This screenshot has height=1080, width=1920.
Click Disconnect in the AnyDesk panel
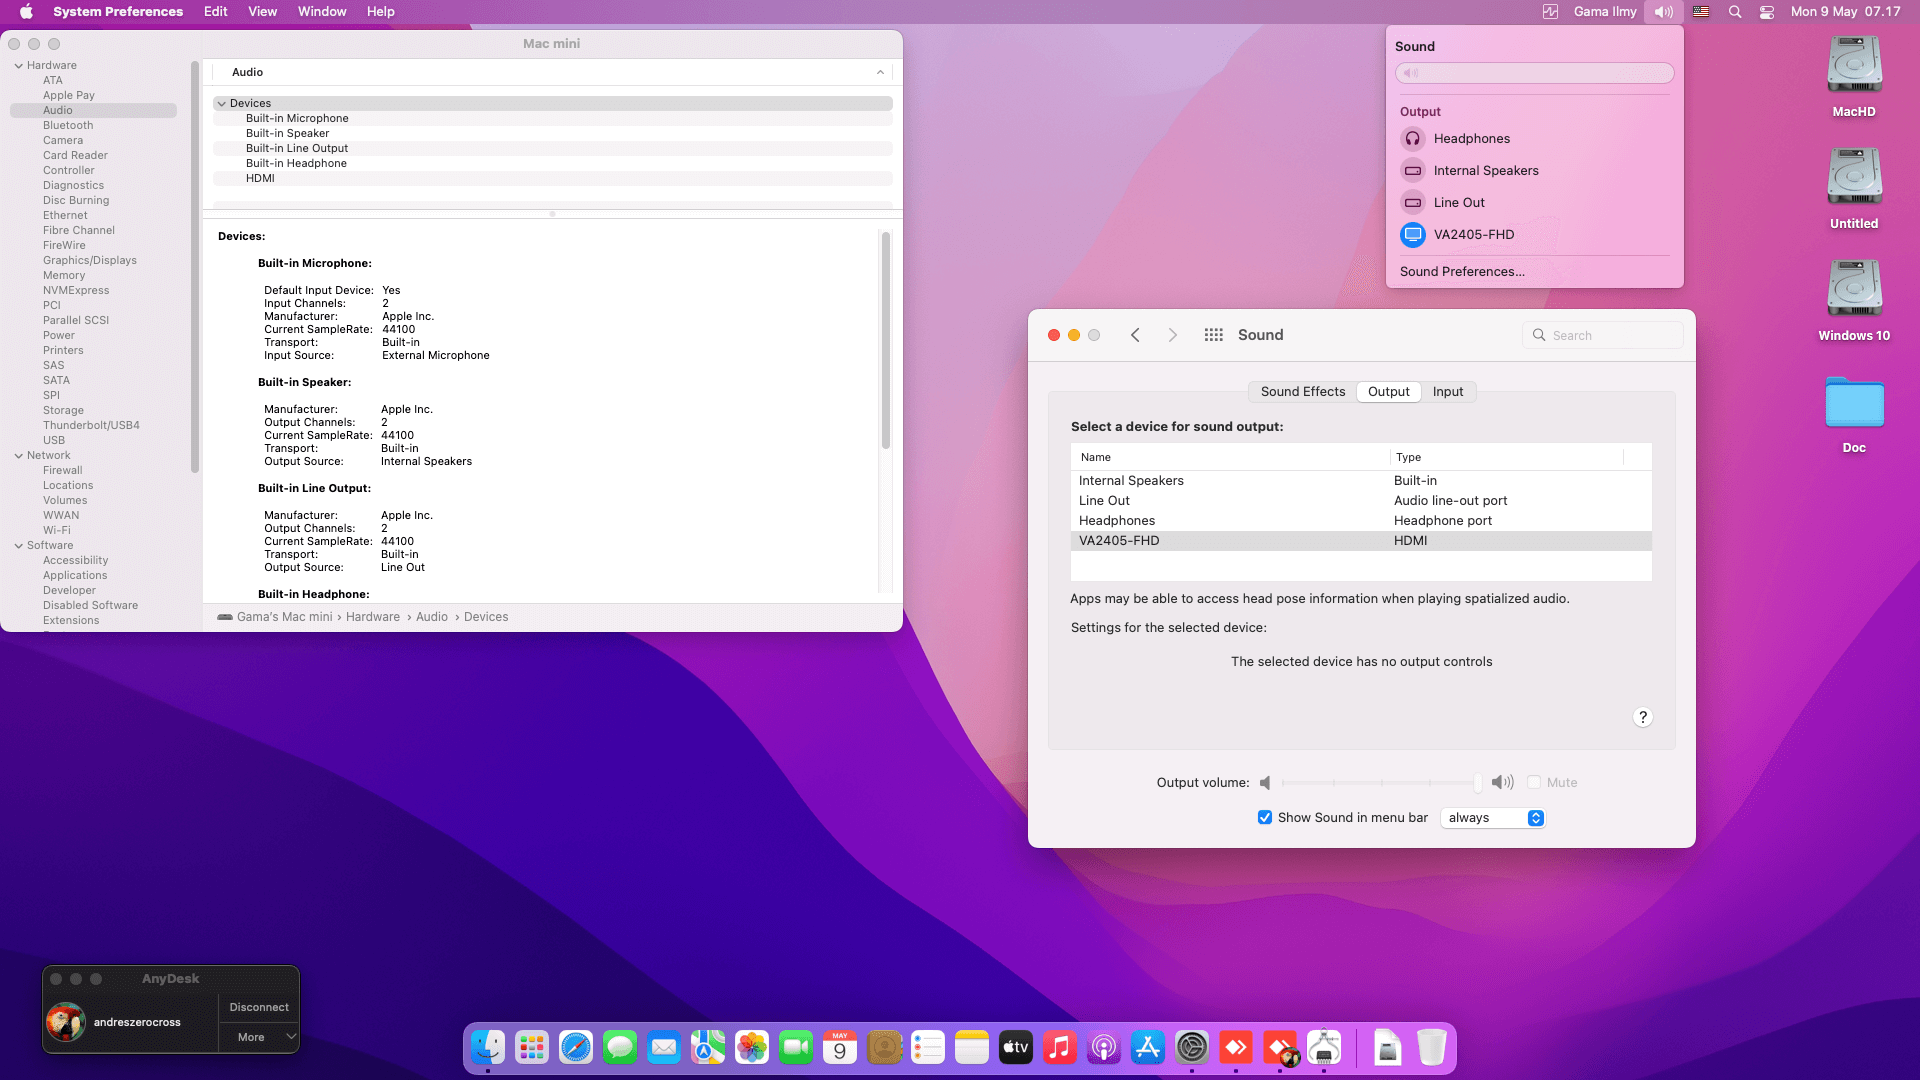[x=258, y=1007]
